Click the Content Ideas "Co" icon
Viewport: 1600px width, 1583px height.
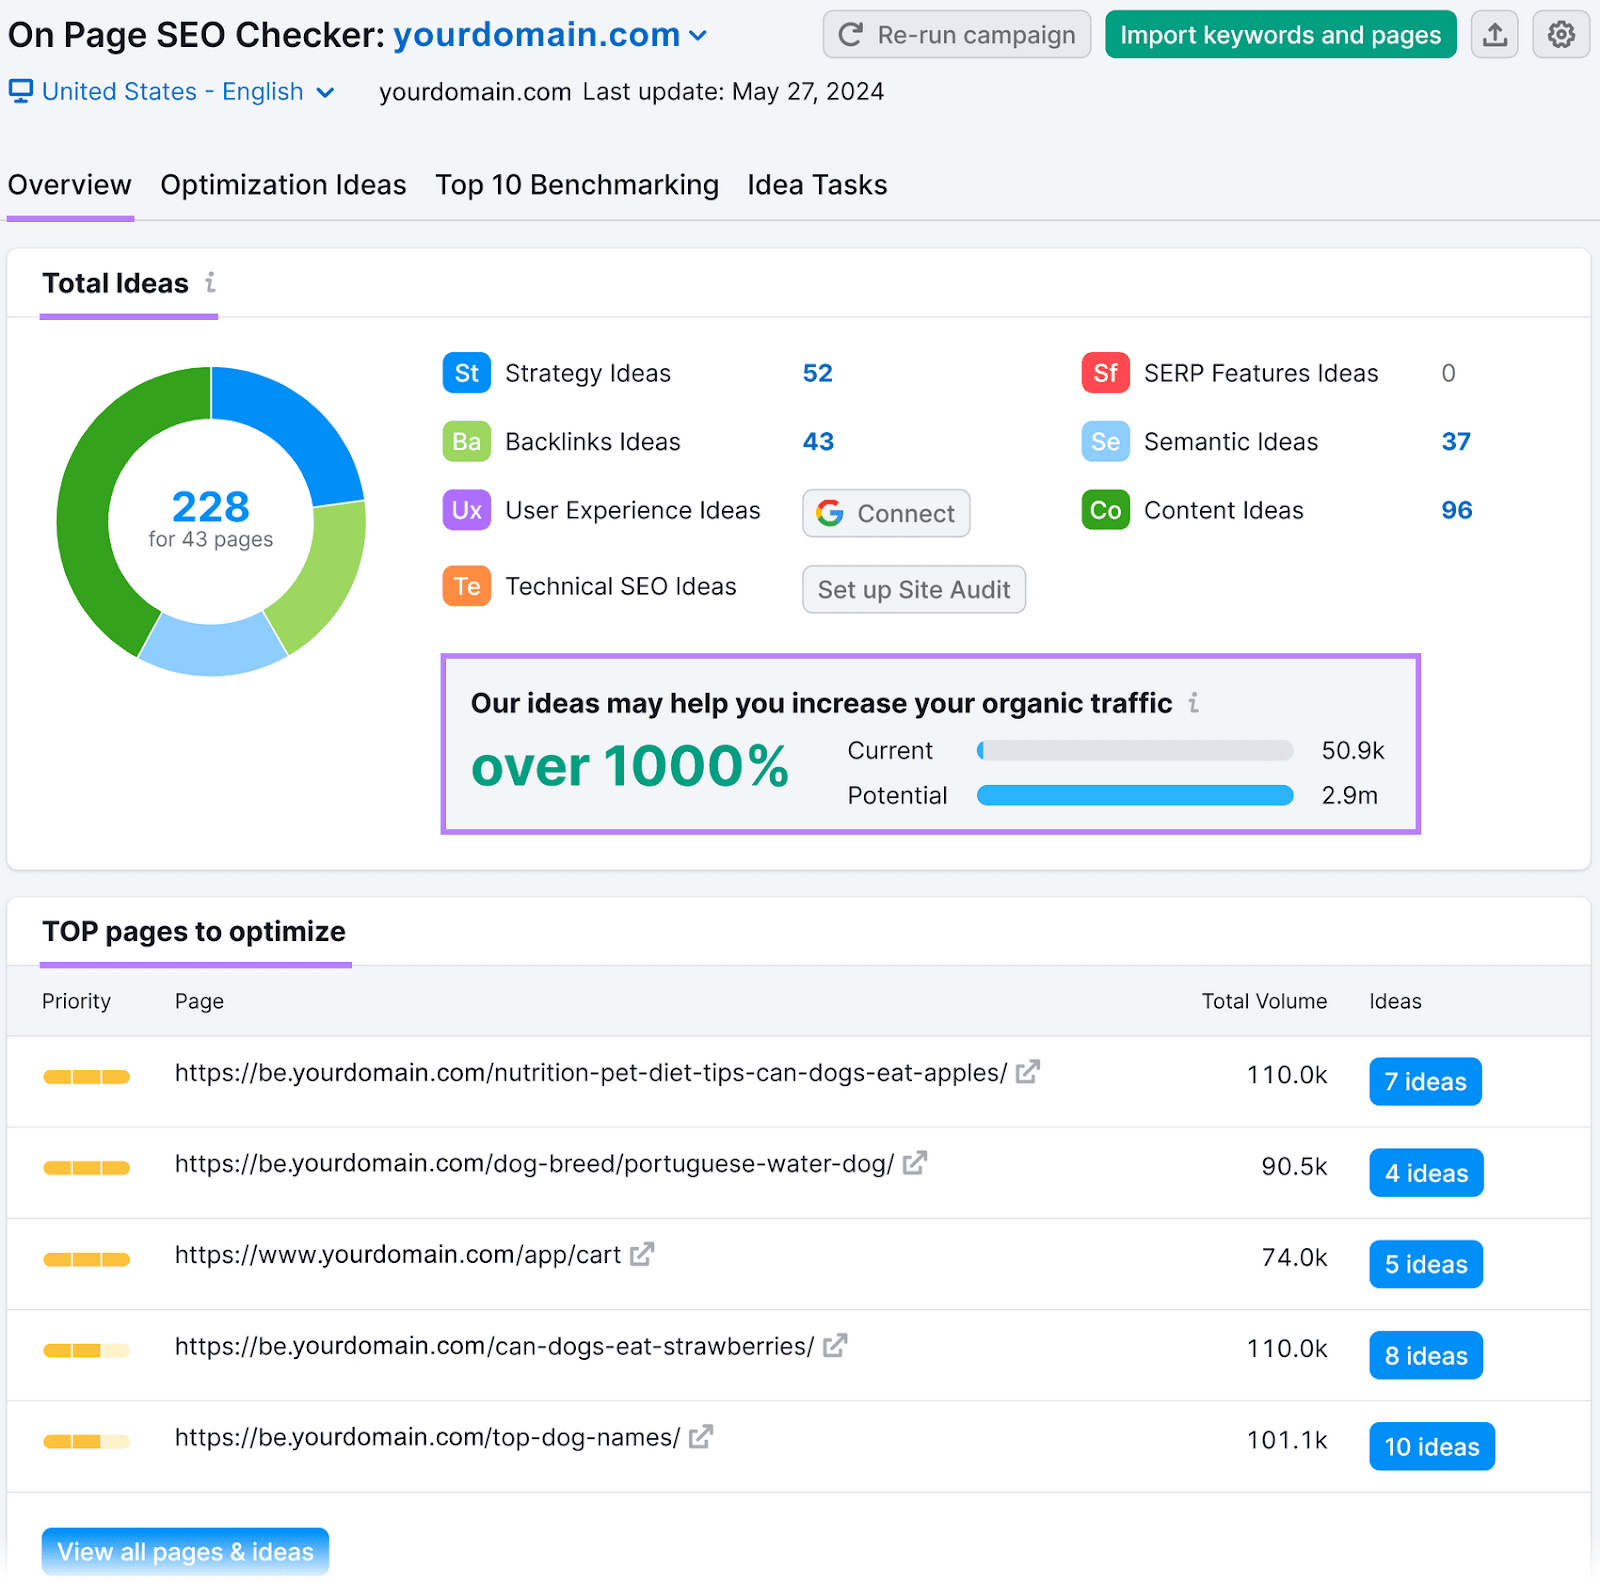coord(1104,510)
